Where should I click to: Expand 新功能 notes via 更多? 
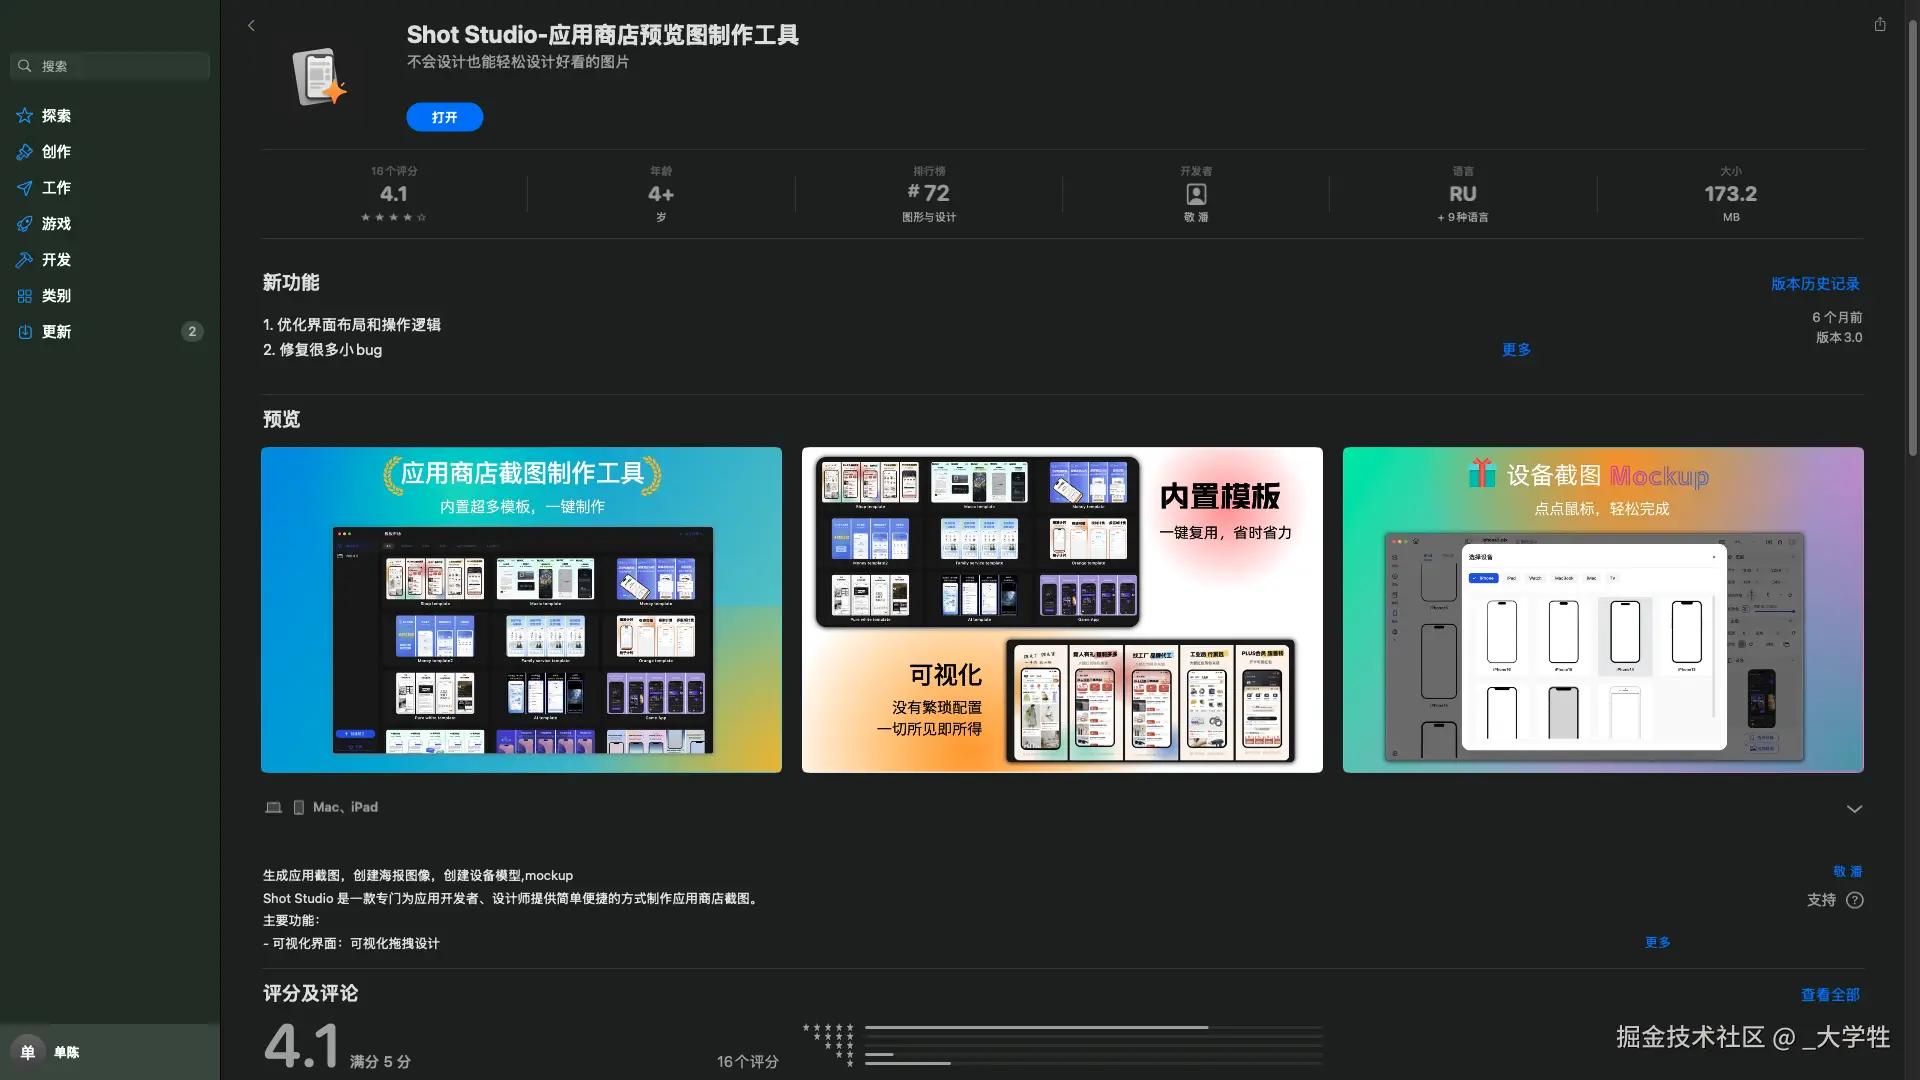[1516, 350]
